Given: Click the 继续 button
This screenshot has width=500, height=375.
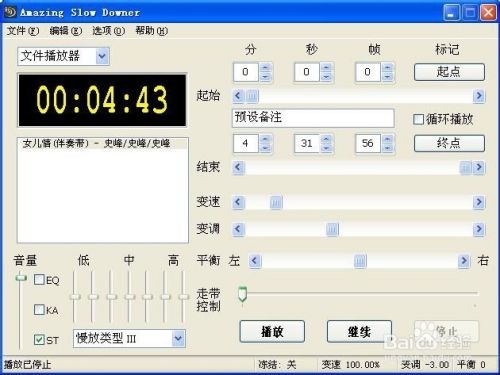Looking at the screenshot, I should (359, 331).
